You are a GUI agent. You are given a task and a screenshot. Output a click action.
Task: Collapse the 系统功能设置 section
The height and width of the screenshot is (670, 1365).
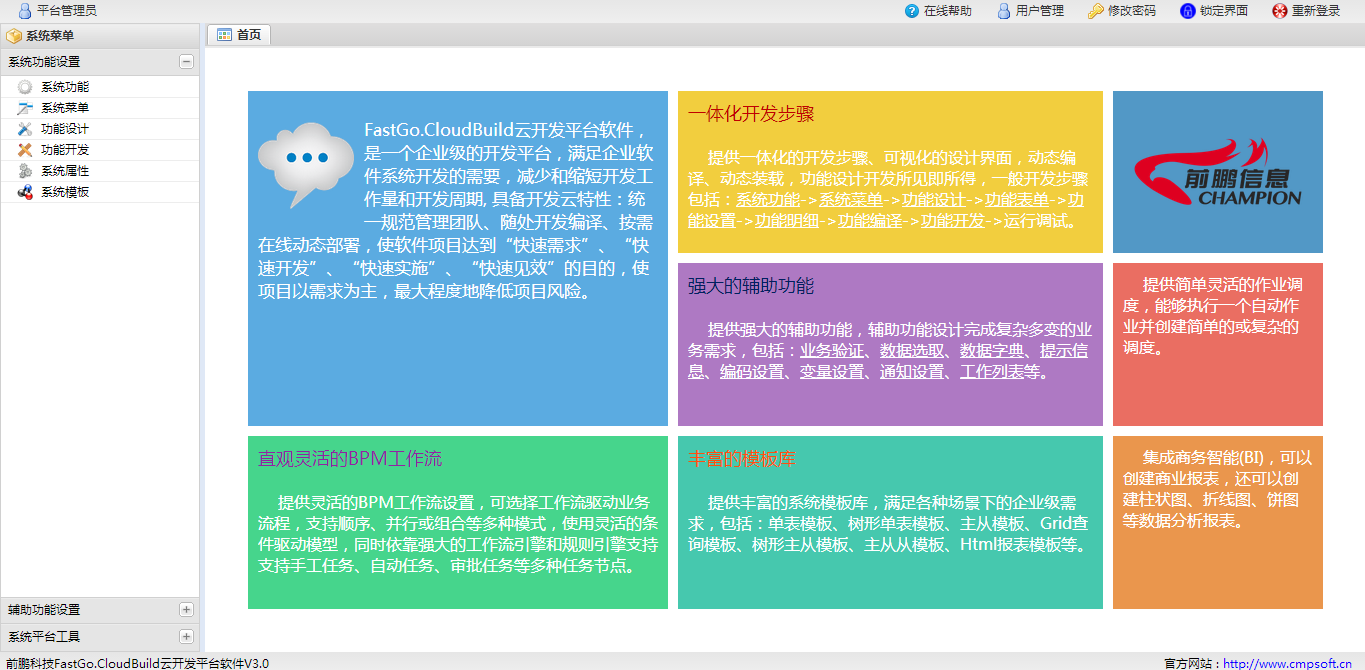186,62
